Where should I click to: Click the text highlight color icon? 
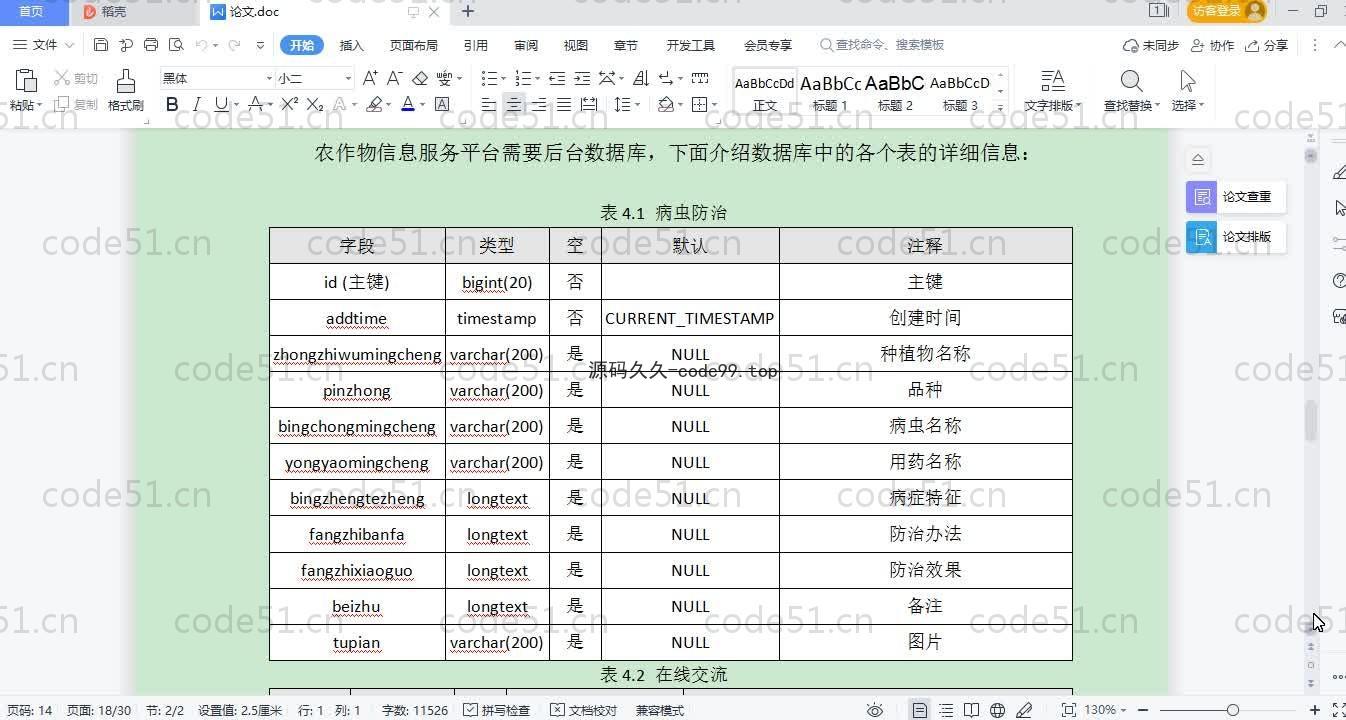[373, 104]
